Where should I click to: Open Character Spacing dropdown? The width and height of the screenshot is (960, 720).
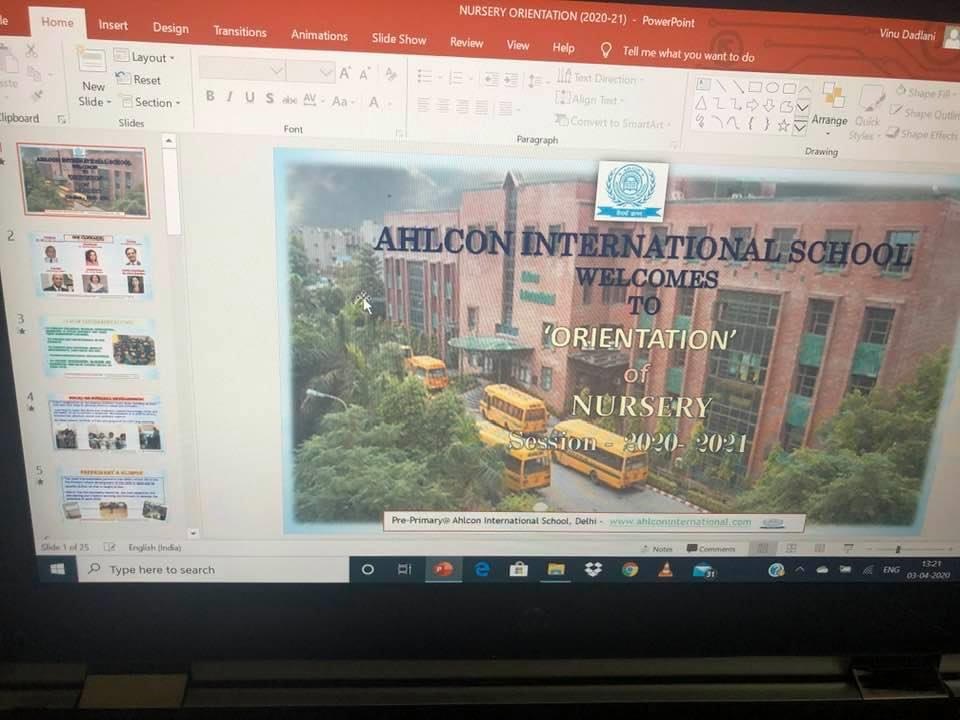[313, 100]
